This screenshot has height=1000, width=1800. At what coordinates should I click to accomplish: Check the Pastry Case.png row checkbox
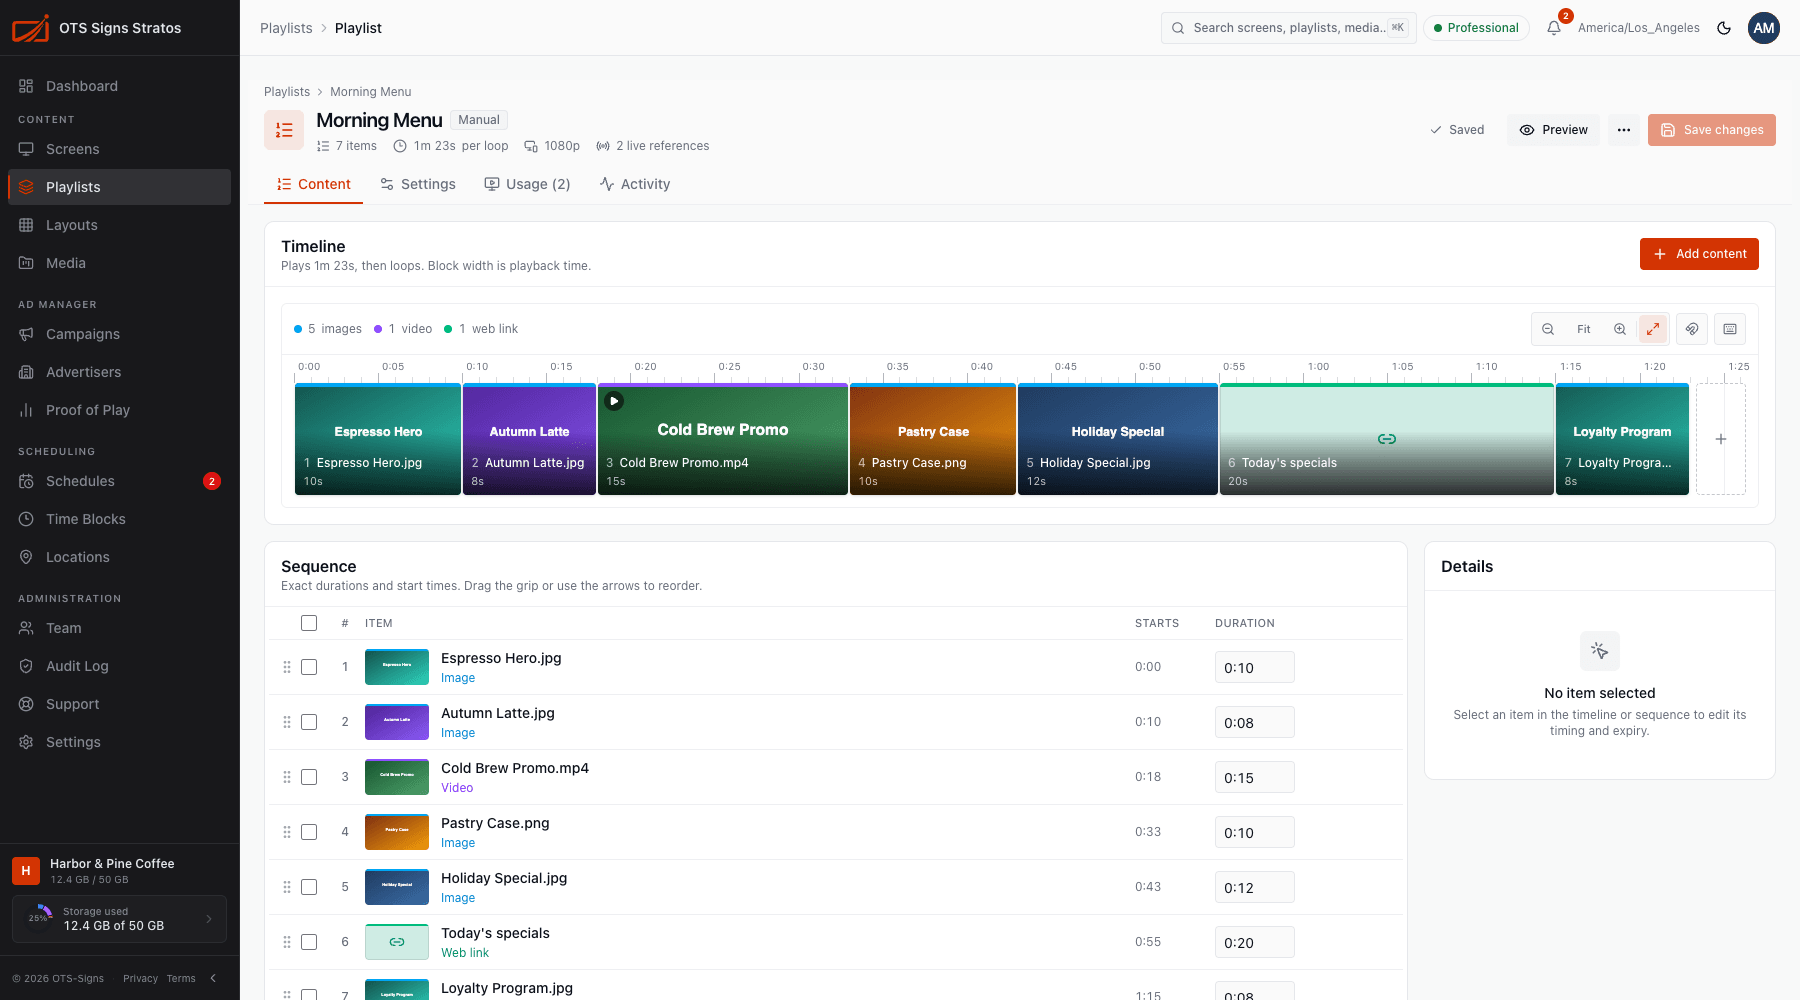(309, 832)
